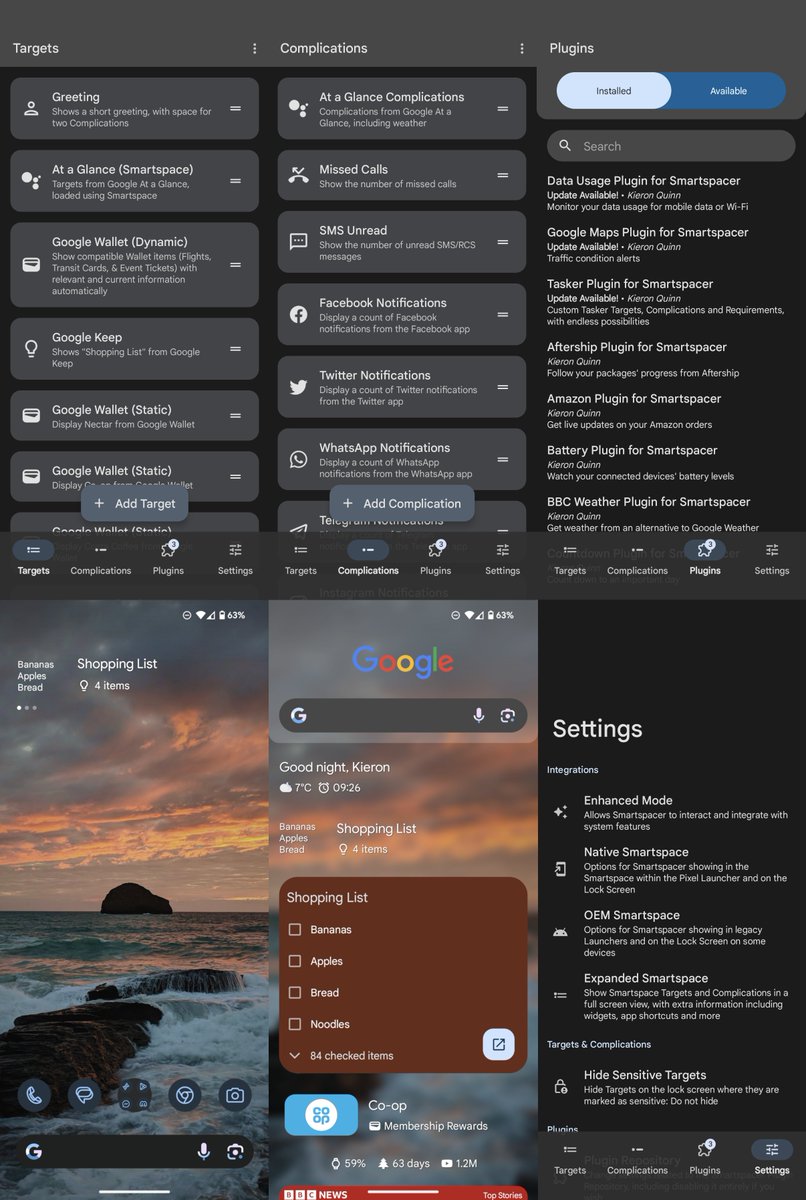Grab the Greeting target's drag handle
The height and width of the screenshot is (1200, 806).
[x=235, y=108]
